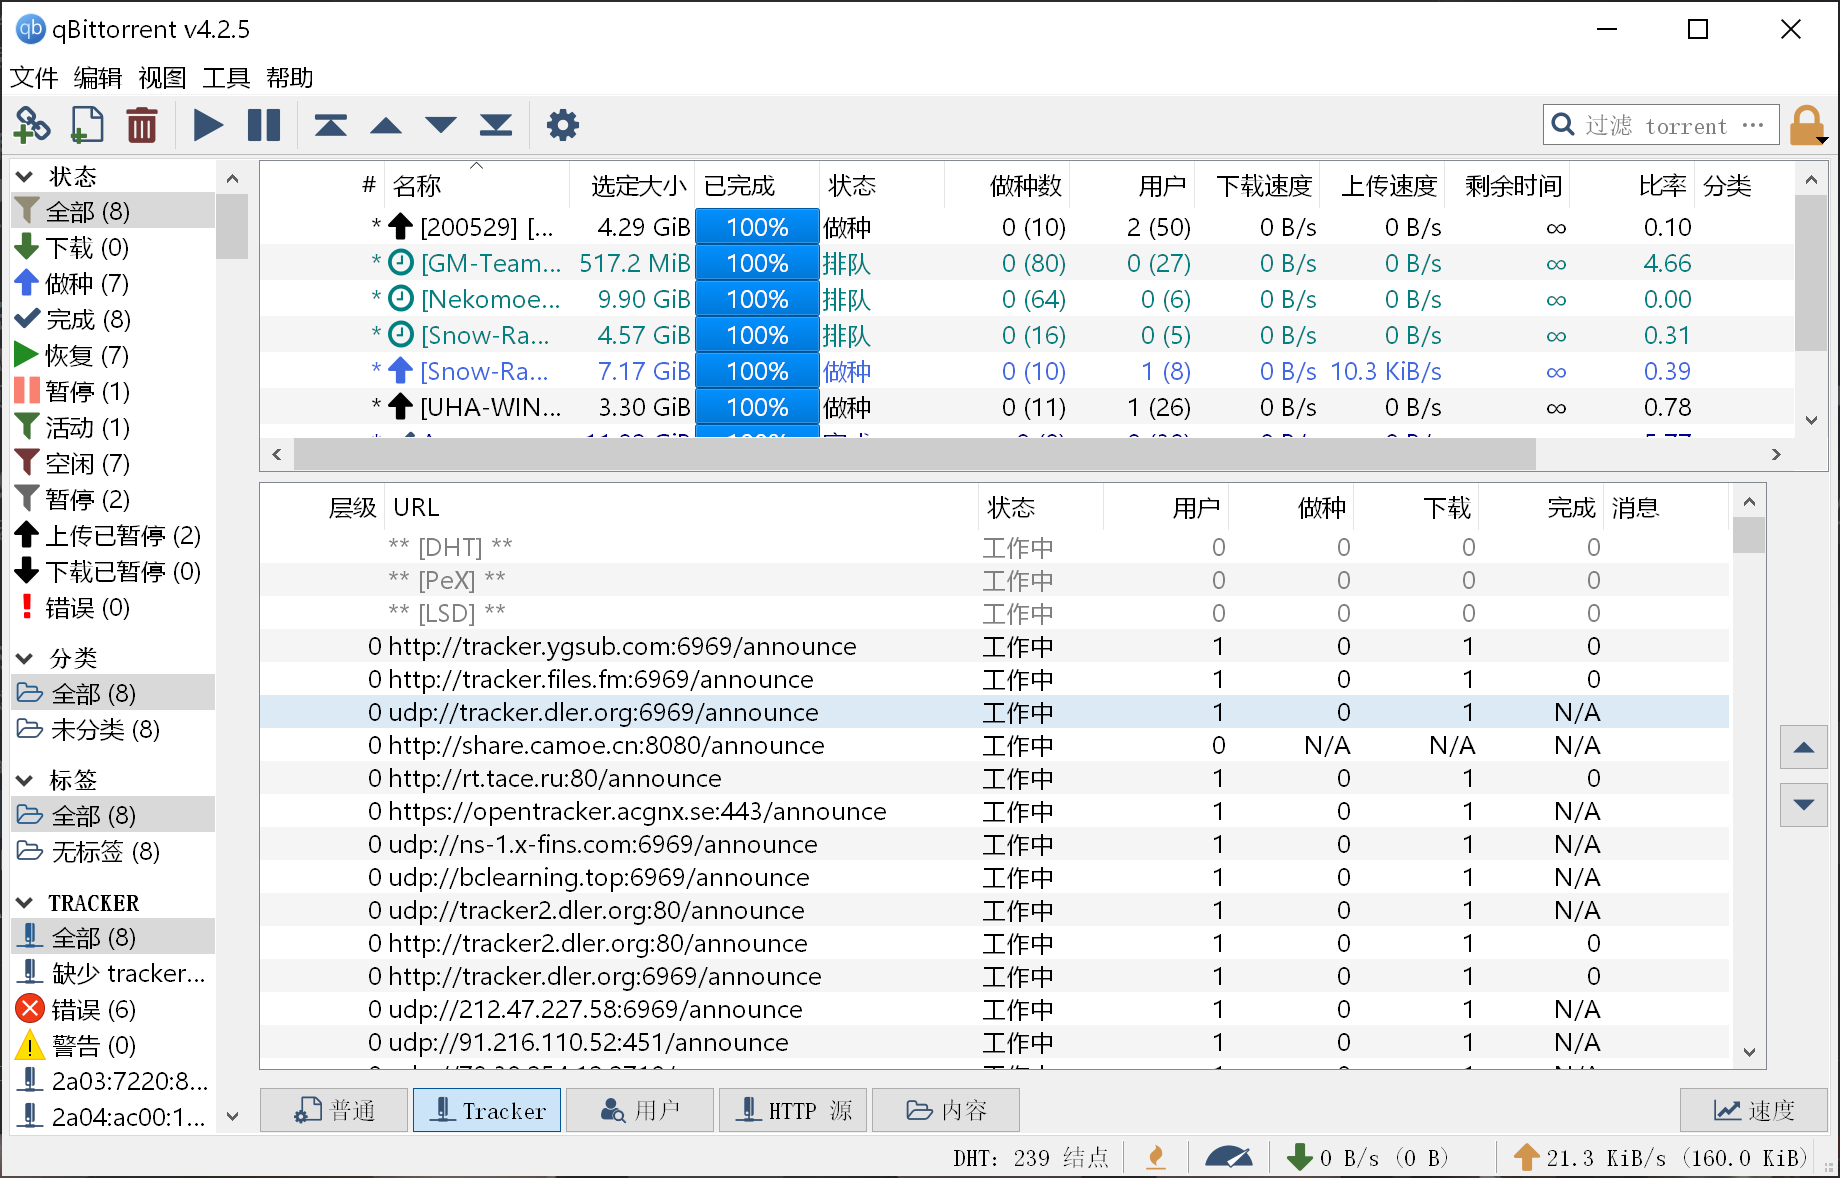Filter by 下载 (0) status

coord(113,248)
